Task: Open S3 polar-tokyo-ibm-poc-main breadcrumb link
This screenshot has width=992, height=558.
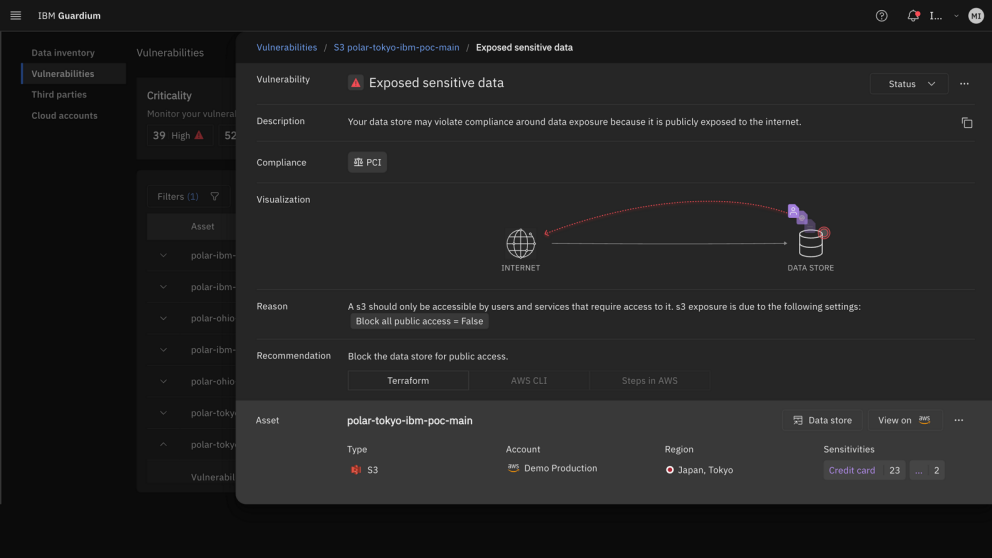Action: (397, 47)
